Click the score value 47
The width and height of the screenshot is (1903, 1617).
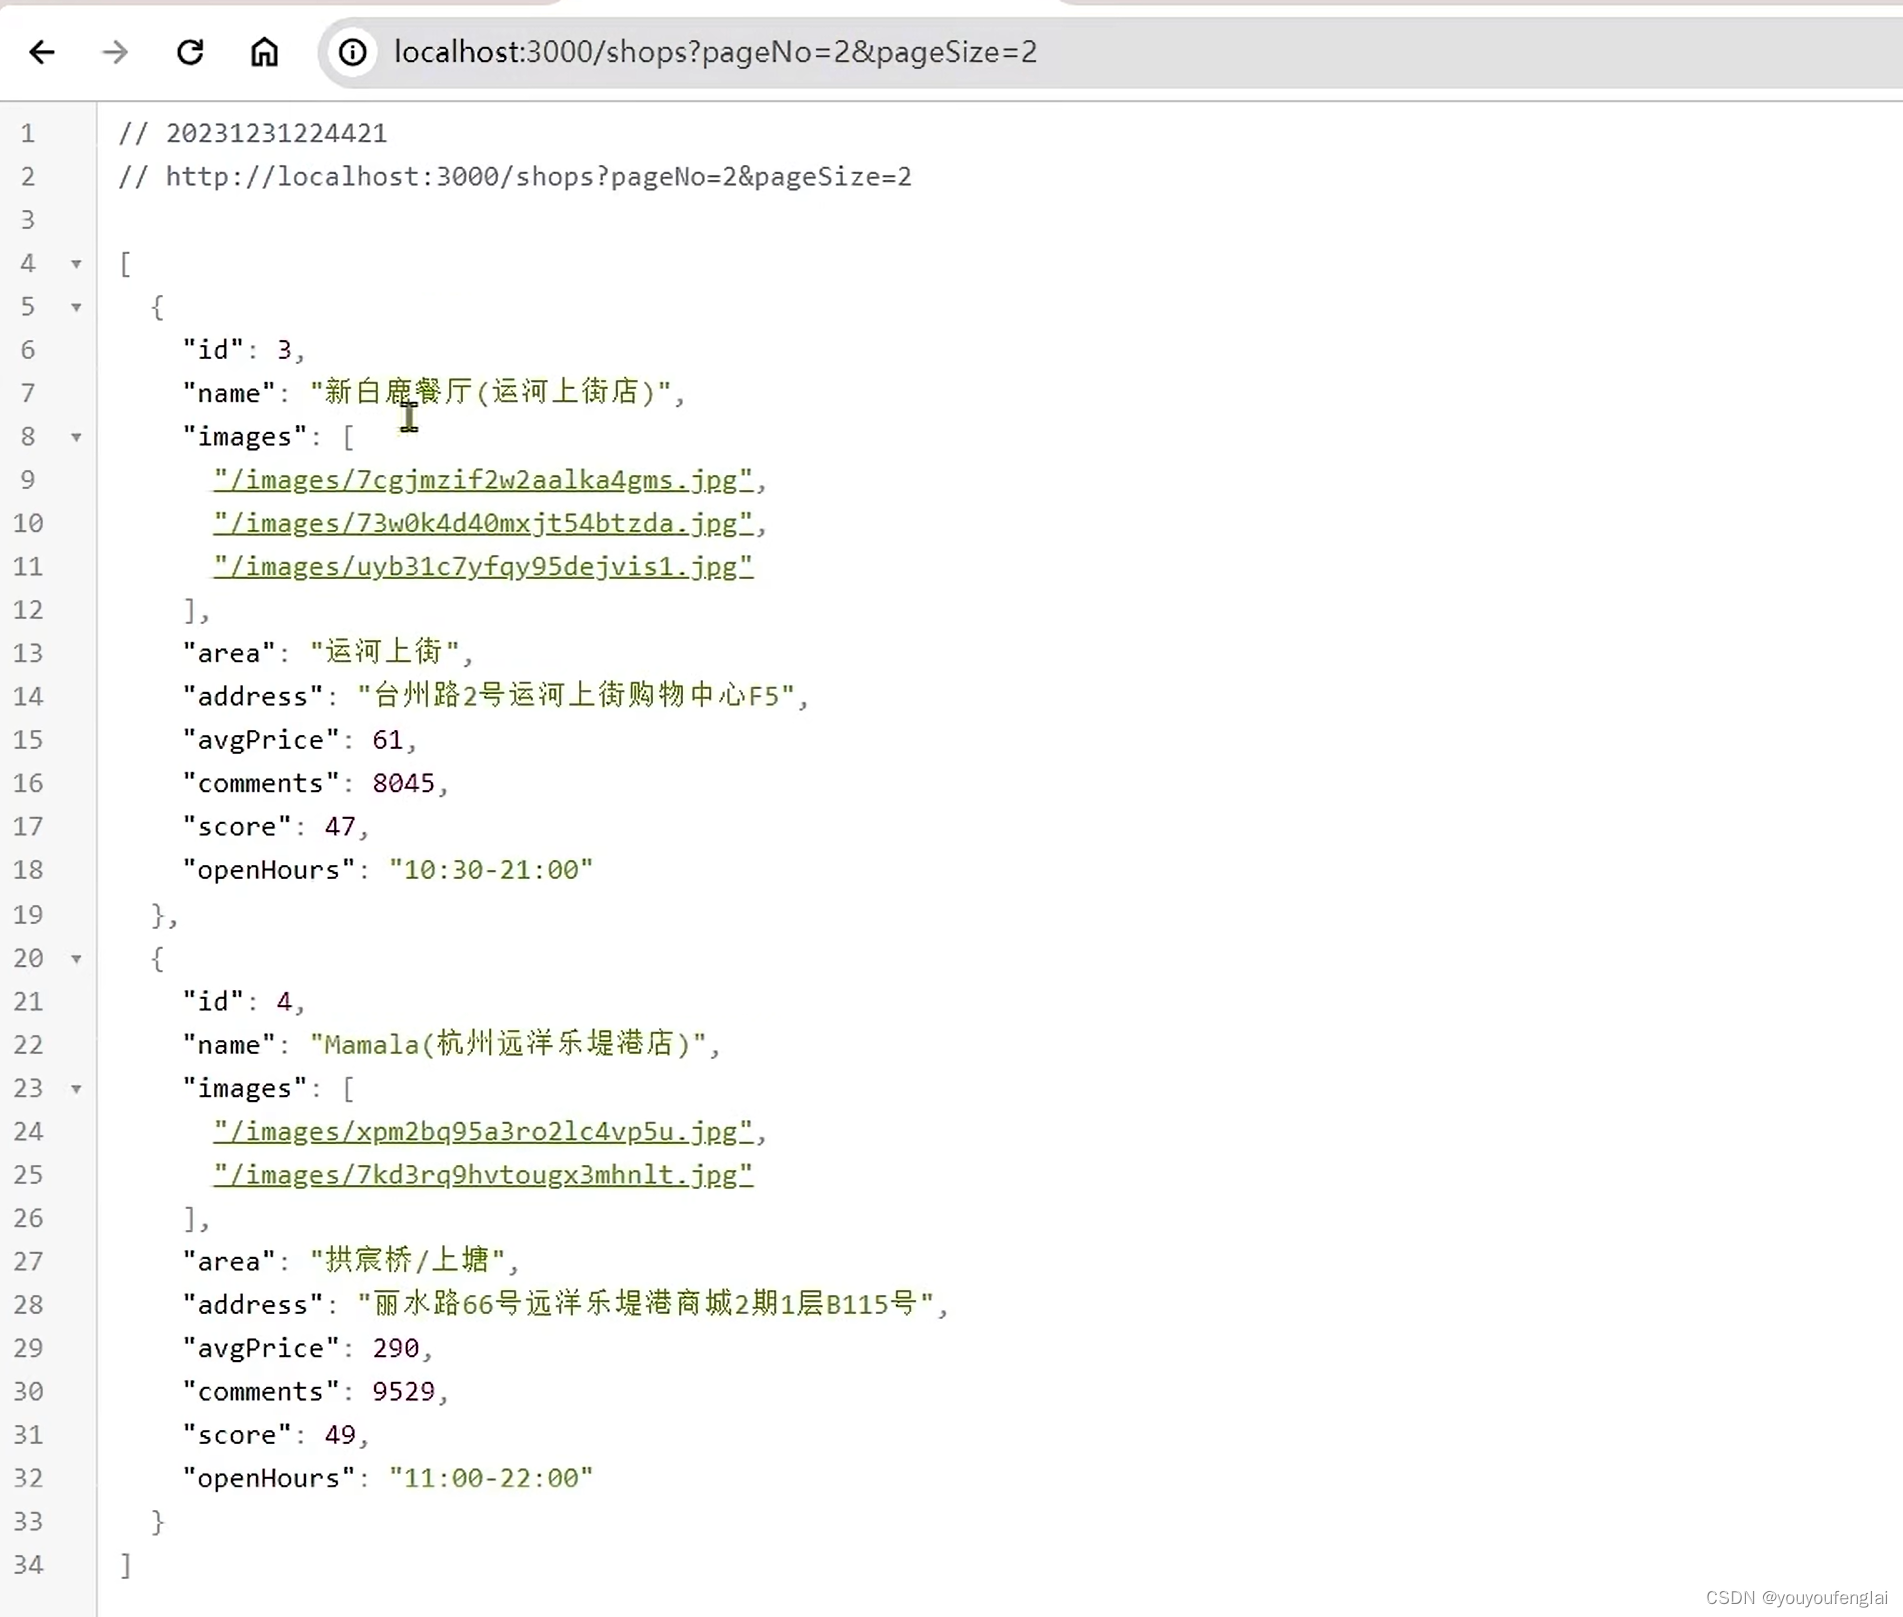tap(340, 827)
